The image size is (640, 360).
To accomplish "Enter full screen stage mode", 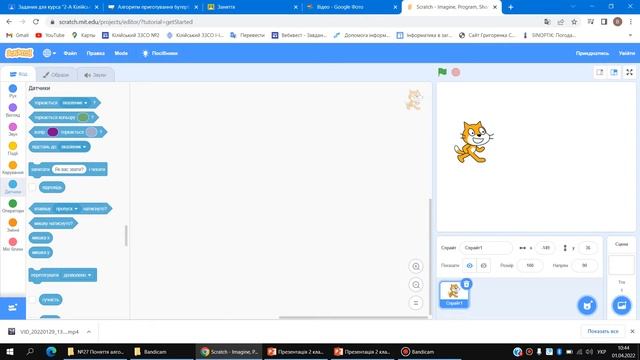I will click(629, 72).
